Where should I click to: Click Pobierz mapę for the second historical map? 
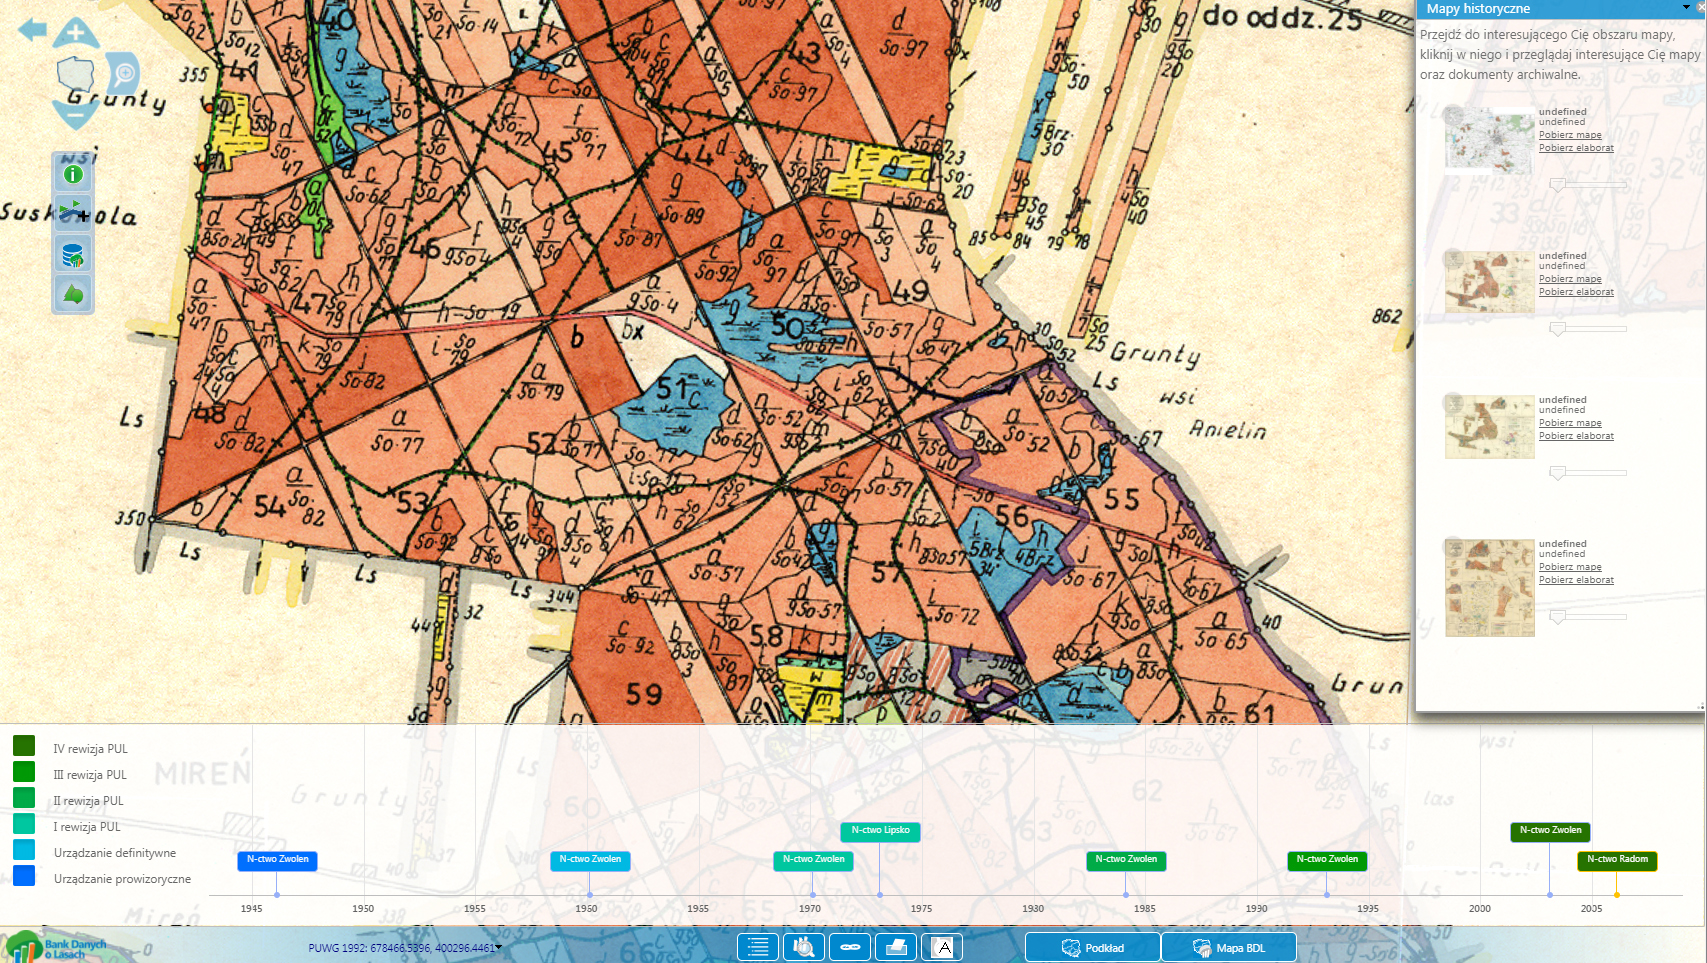coord(1570,279)
